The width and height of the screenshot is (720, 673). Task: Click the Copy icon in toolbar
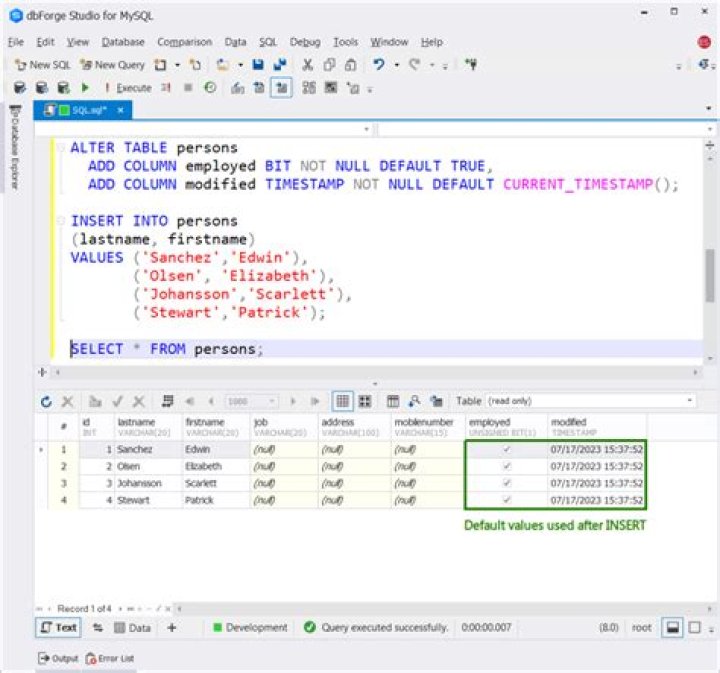[329, 65]
